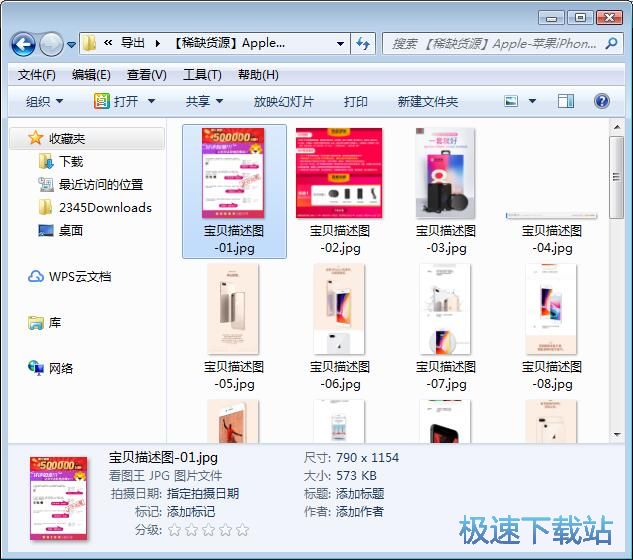Open the view options dropdown arrow
The image size is (633, 560).
pos(532,101)
